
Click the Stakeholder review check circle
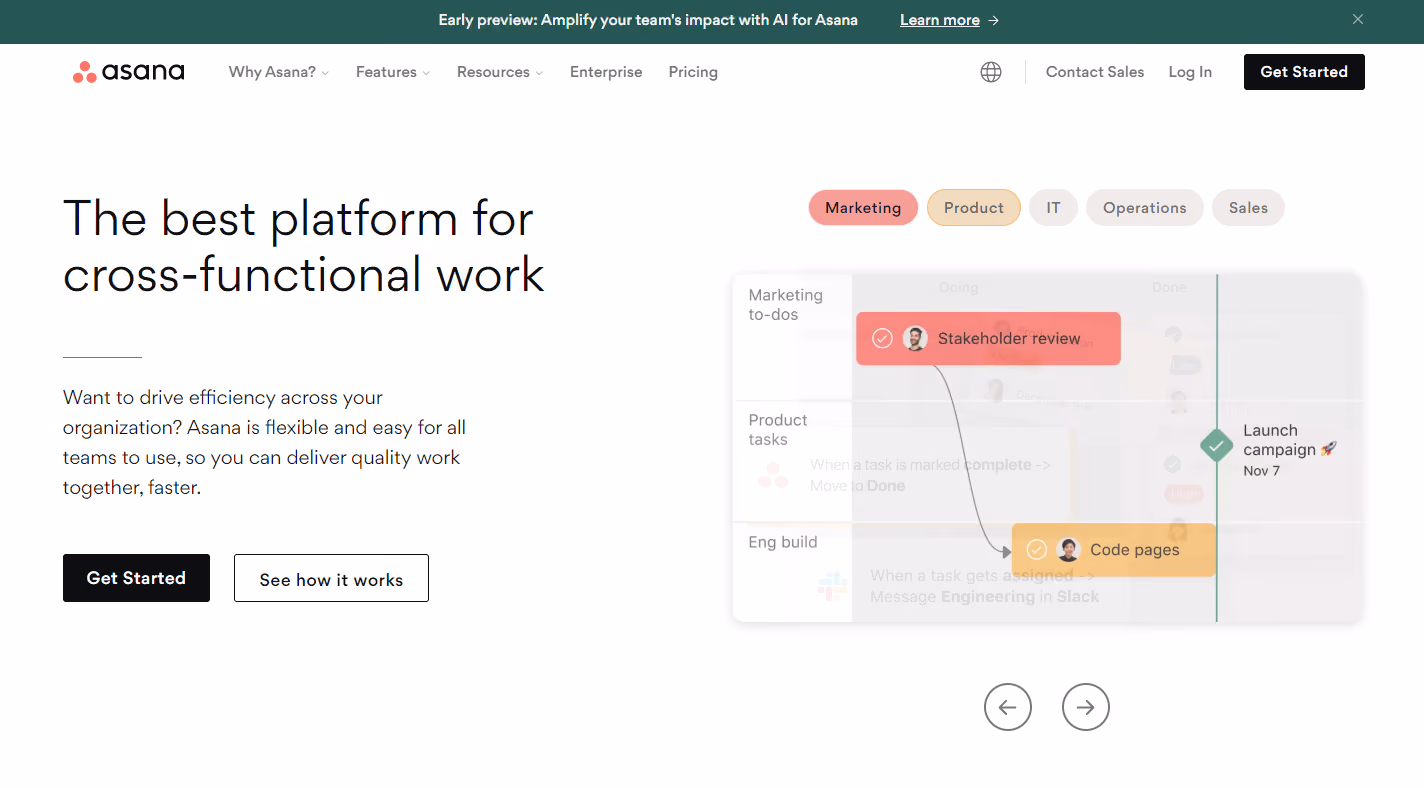882,338
